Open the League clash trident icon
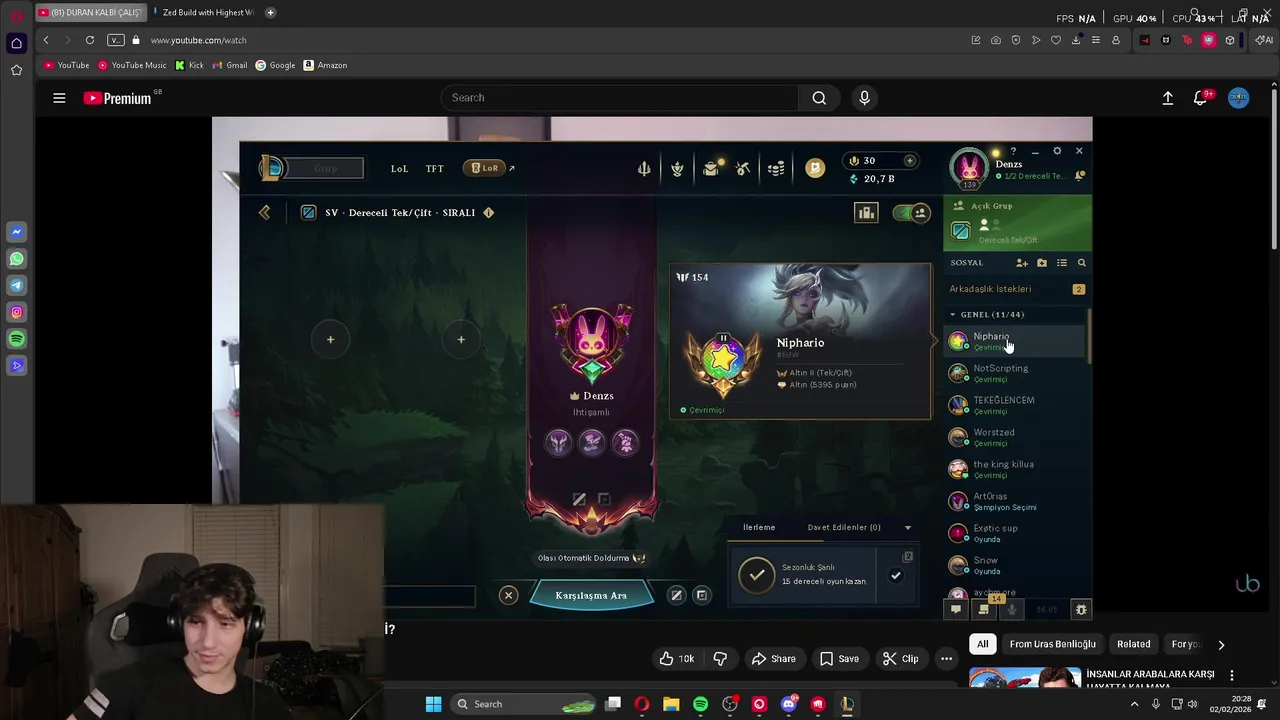 [x=644, y=168]
